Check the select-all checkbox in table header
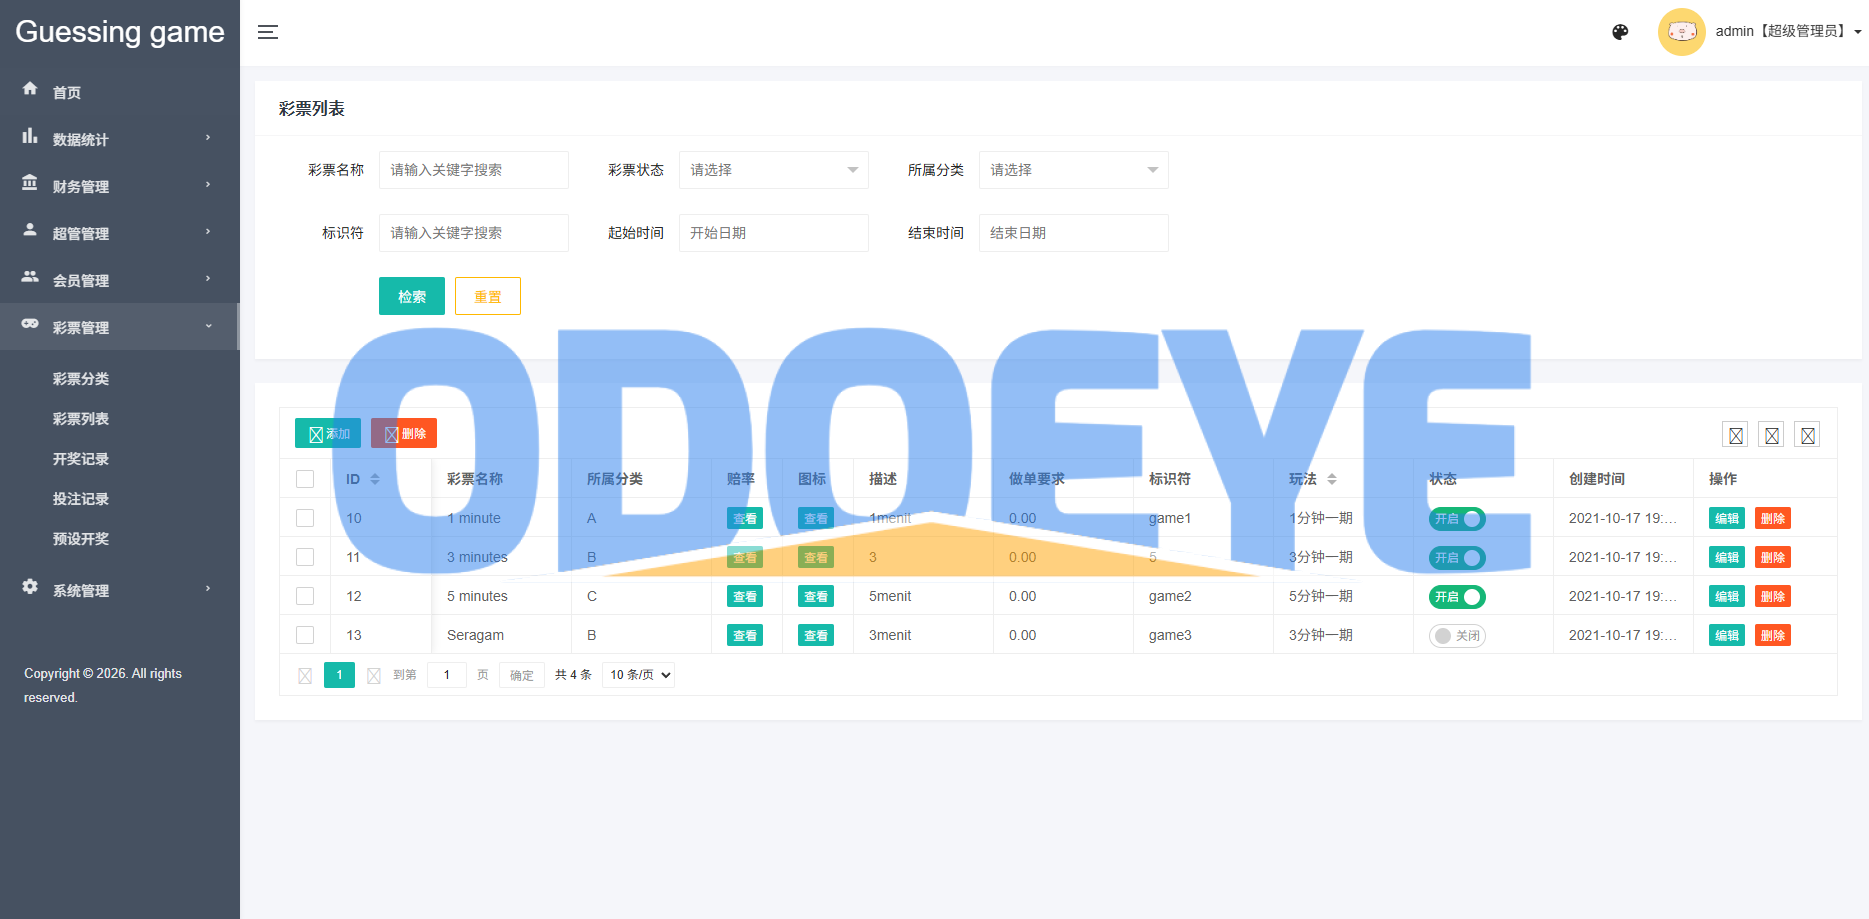The height and width of the screenshot is (919, 1869). 305,479
